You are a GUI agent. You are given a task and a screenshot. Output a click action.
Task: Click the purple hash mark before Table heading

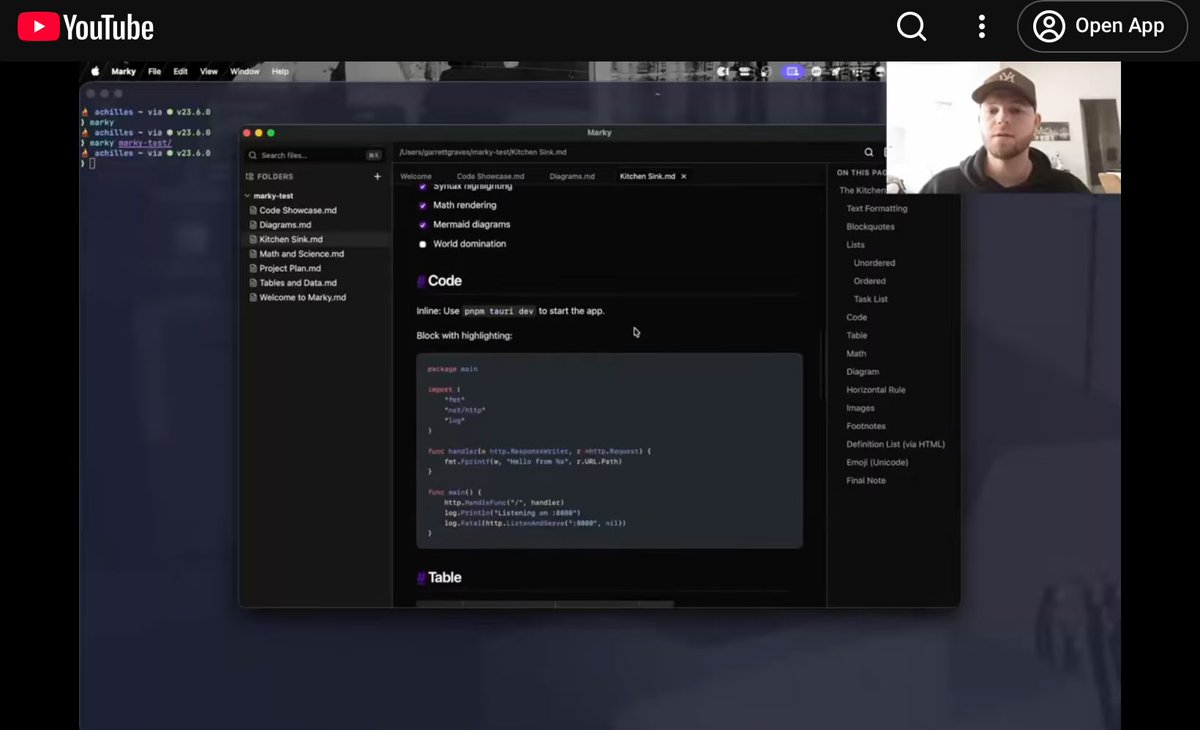[x=421, y=578]
